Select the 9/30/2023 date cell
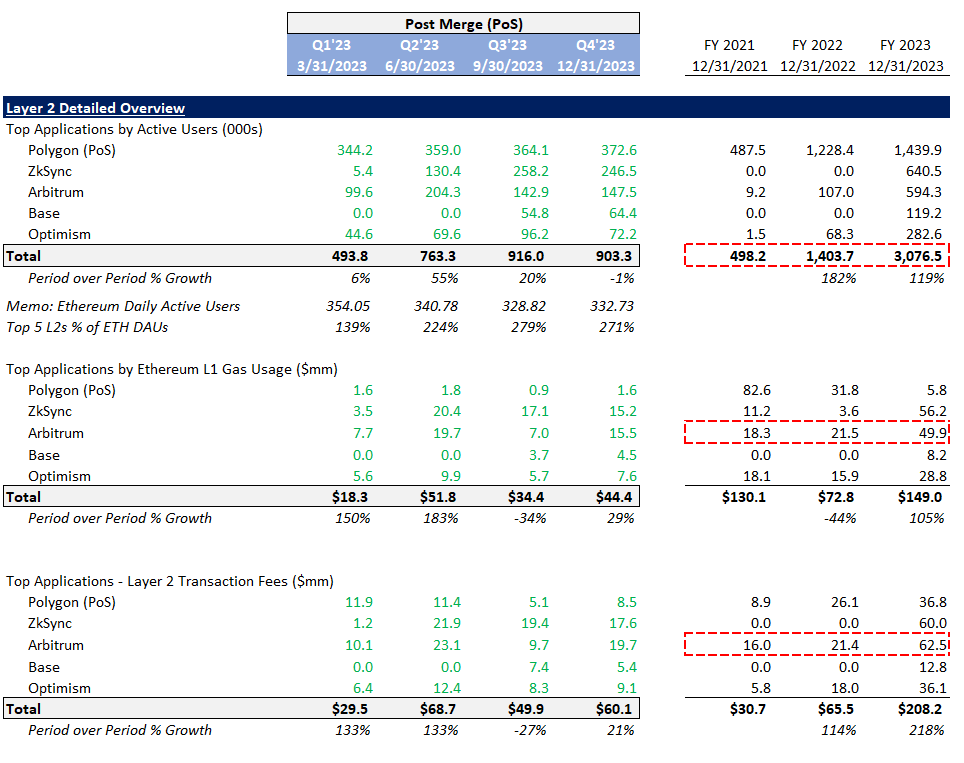The height and width of the screenshot is (763, 964). (x=508, y=66)
